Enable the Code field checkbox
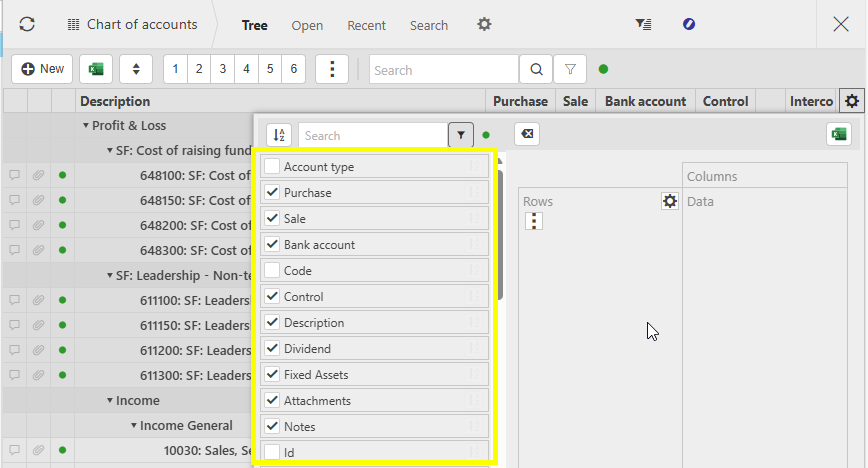This screenshot has width=868, height=468. point(272,271)
